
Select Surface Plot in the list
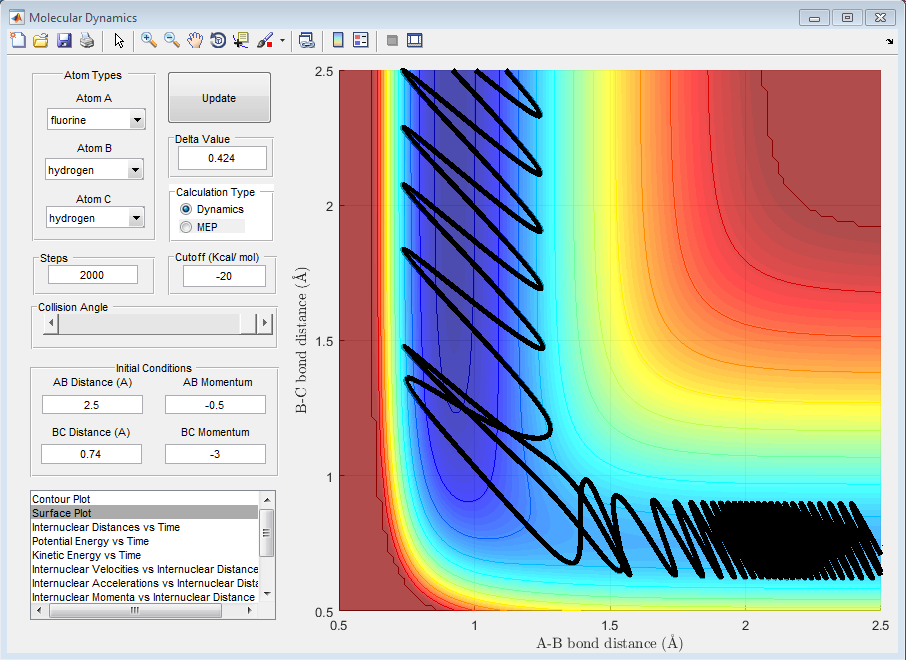click(x=144, y=513)
